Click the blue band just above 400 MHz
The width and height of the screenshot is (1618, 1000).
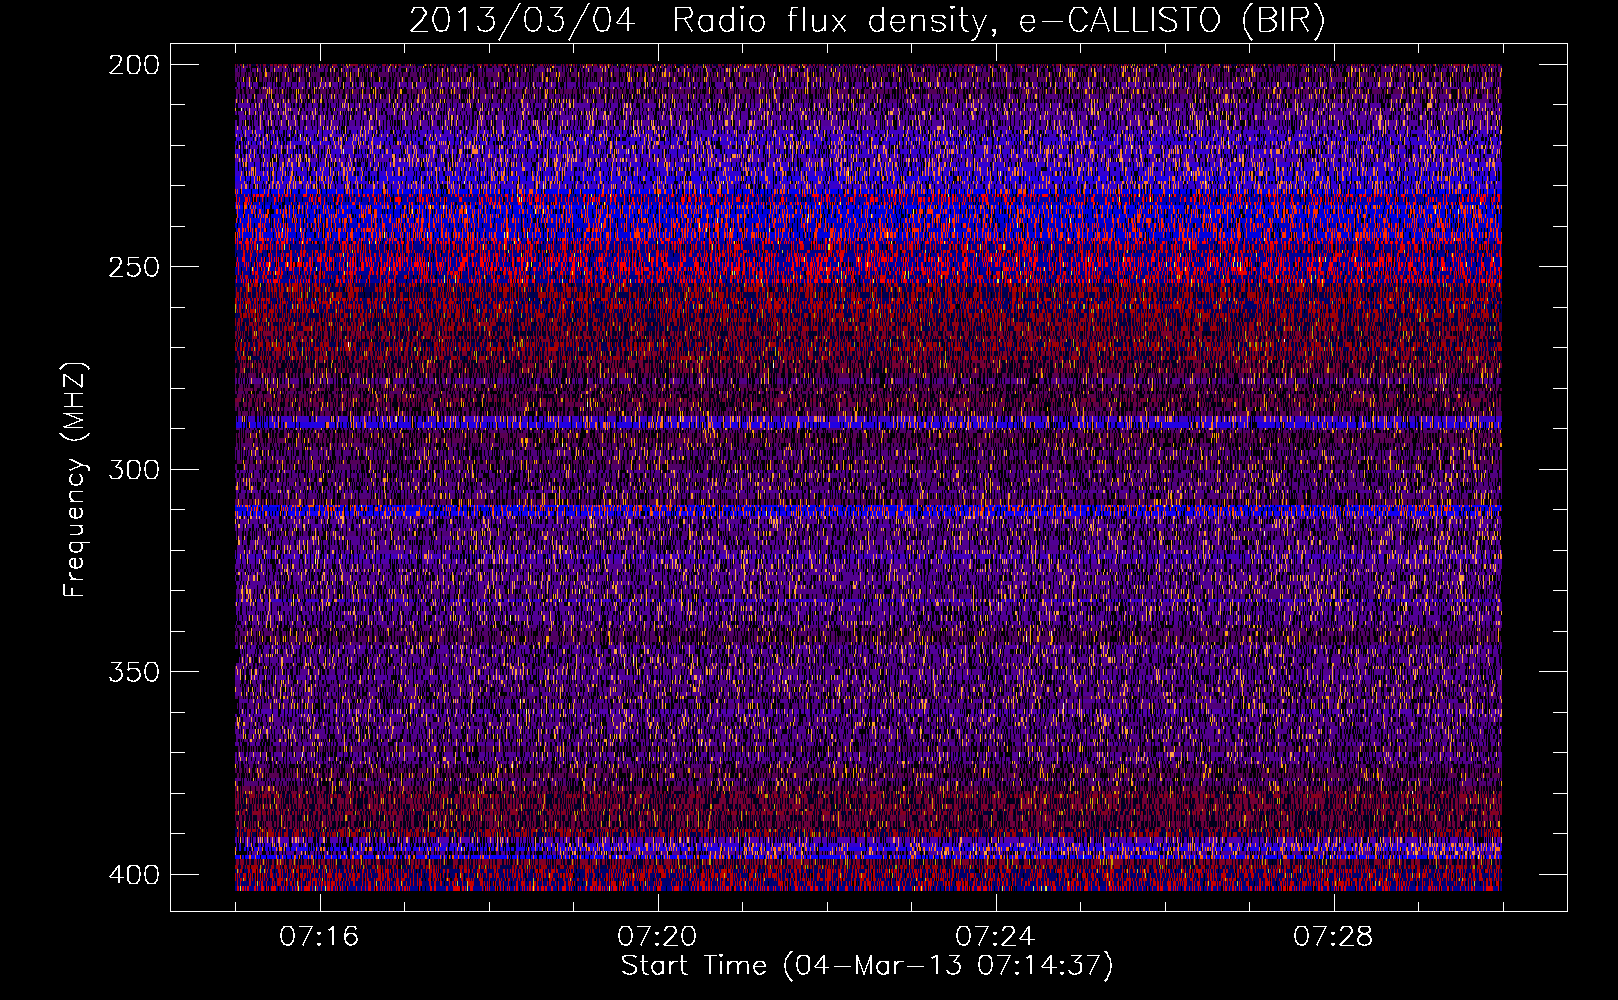point(868,849)
